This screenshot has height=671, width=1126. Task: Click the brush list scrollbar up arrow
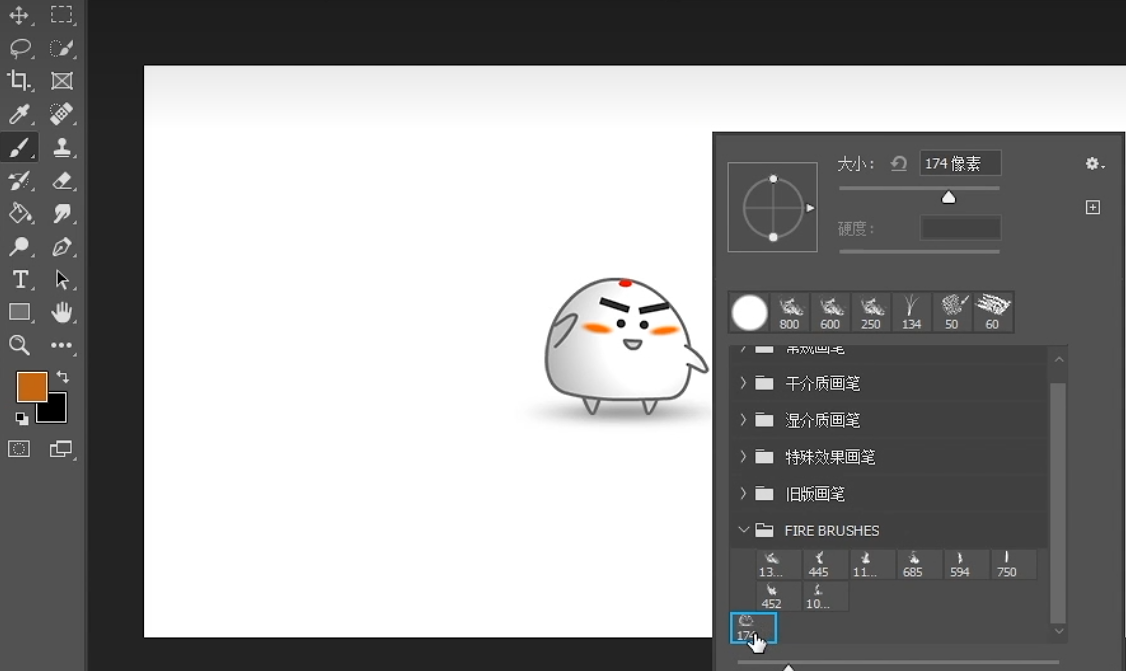pos(1058,358)
